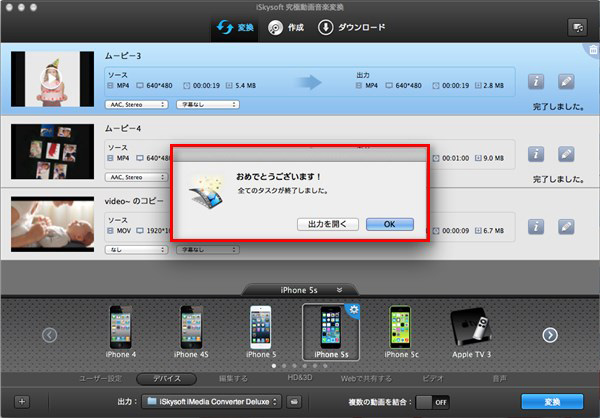Select the ムービー4 thumbnail

point(52,152)
